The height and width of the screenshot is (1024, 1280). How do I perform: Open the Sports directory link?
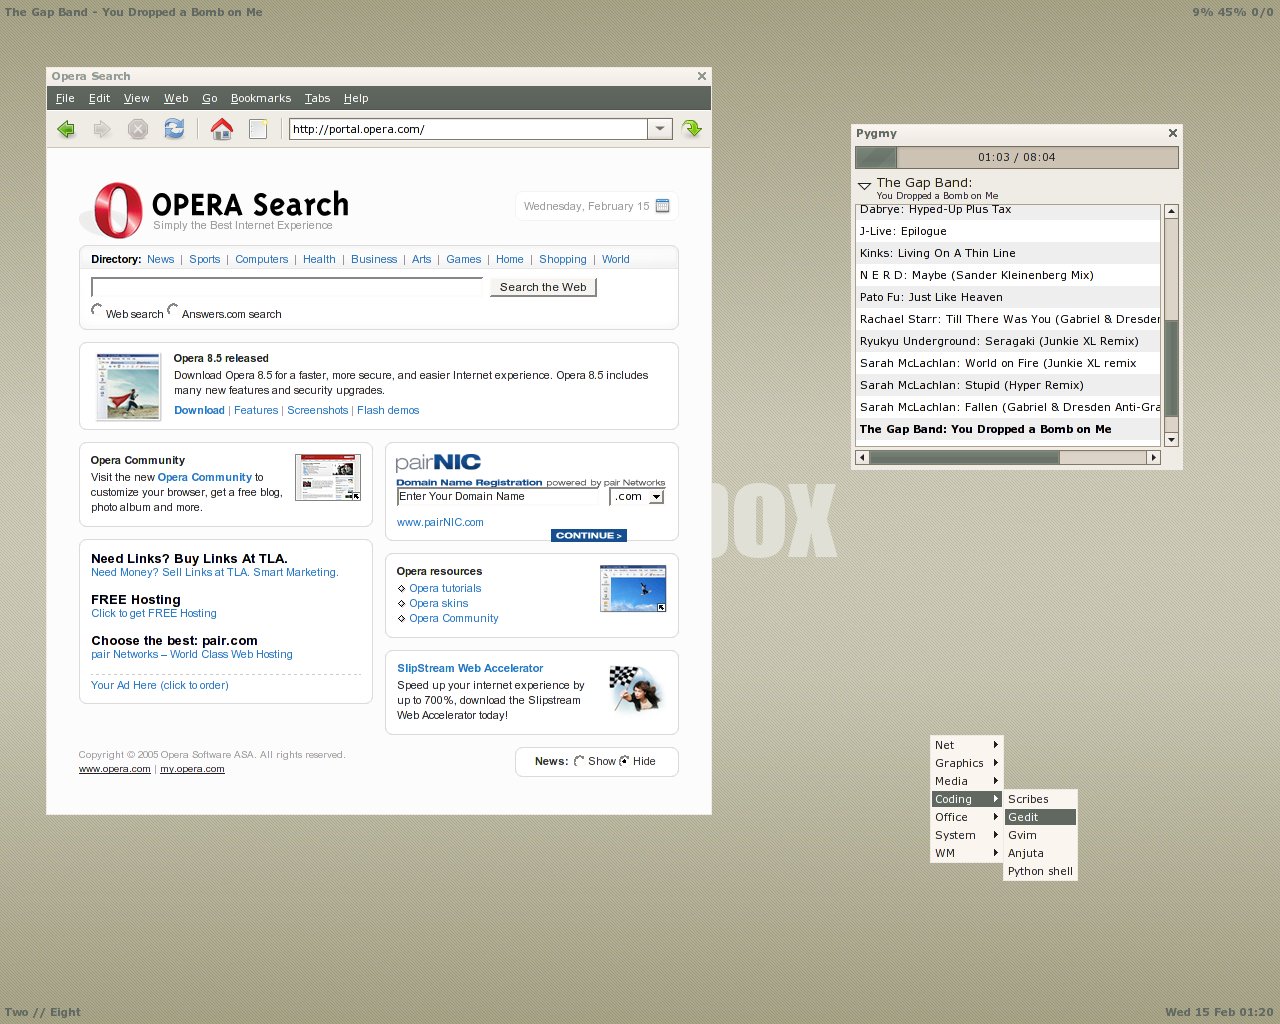coord(205,259)
